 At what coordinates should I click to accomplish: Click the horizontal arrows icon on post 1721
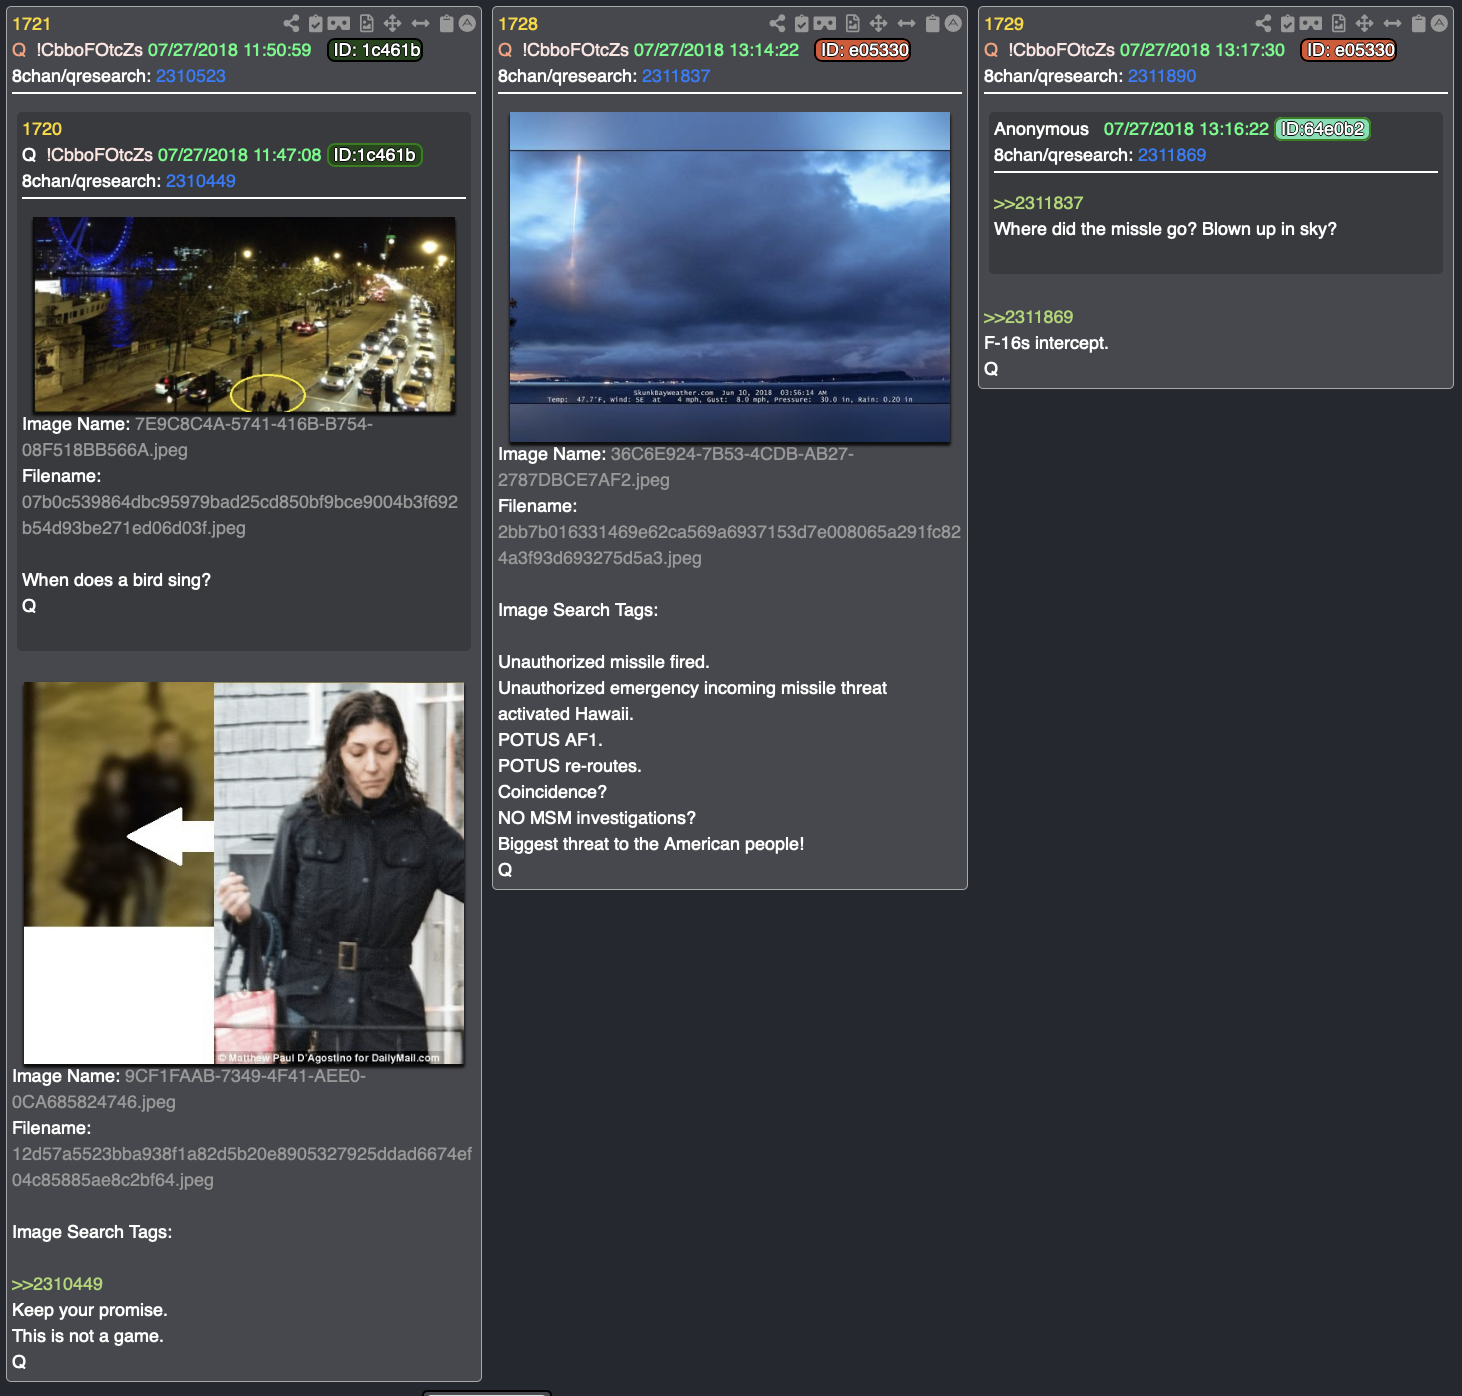point(421,23)
